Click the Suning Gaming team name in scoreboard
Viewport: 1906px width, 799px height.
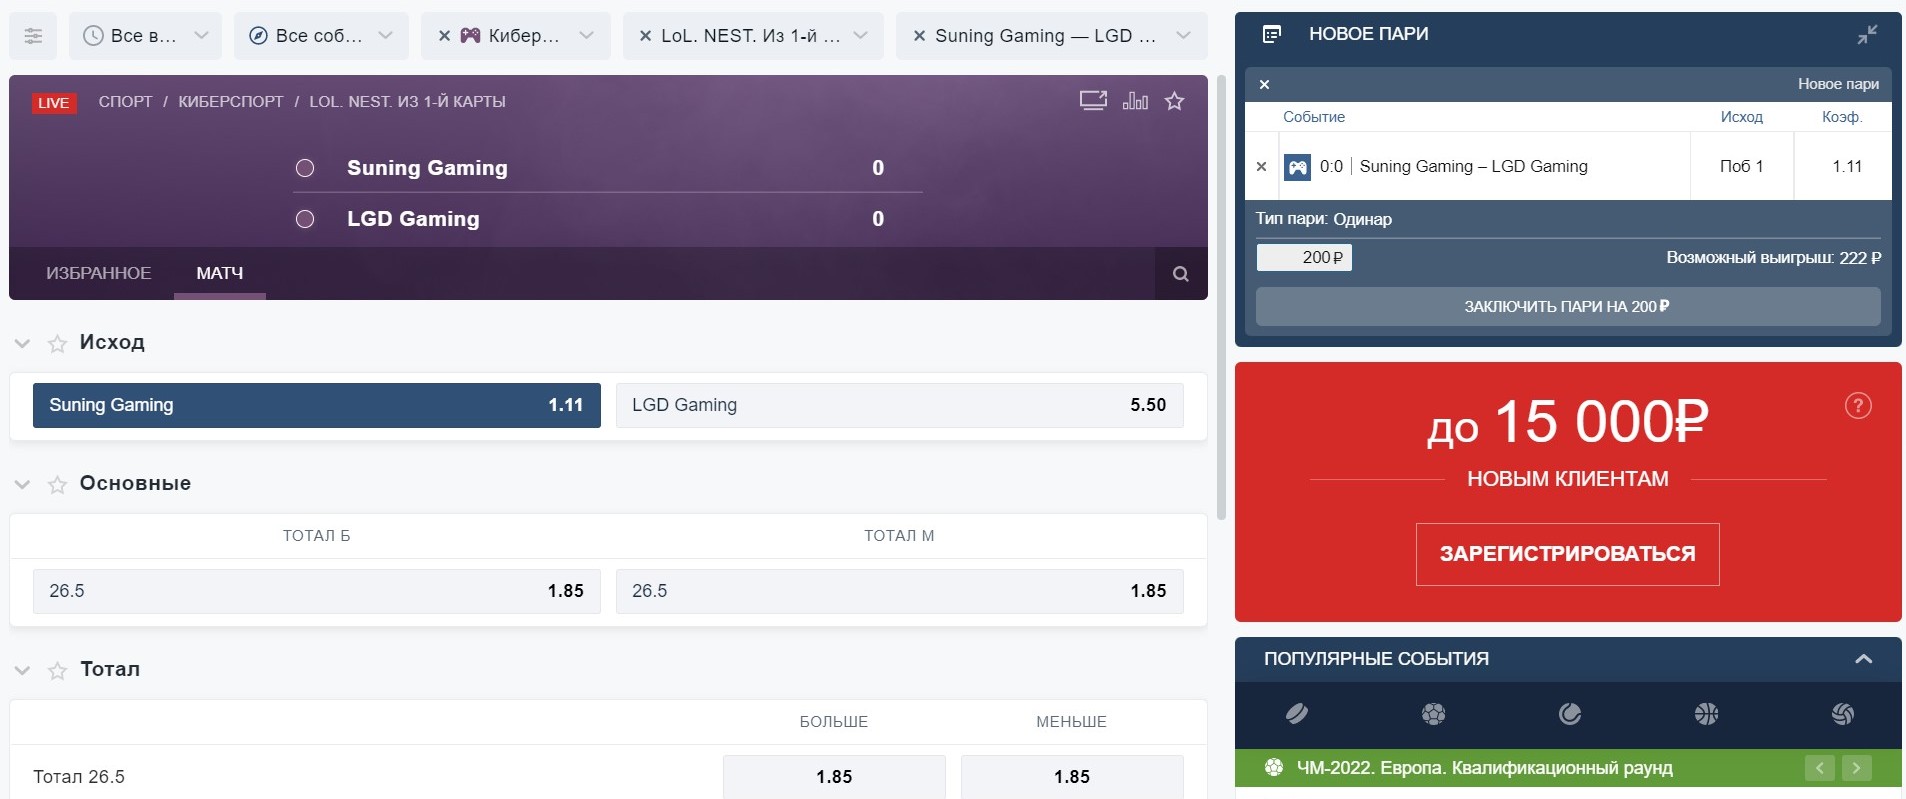pos(427,168)
